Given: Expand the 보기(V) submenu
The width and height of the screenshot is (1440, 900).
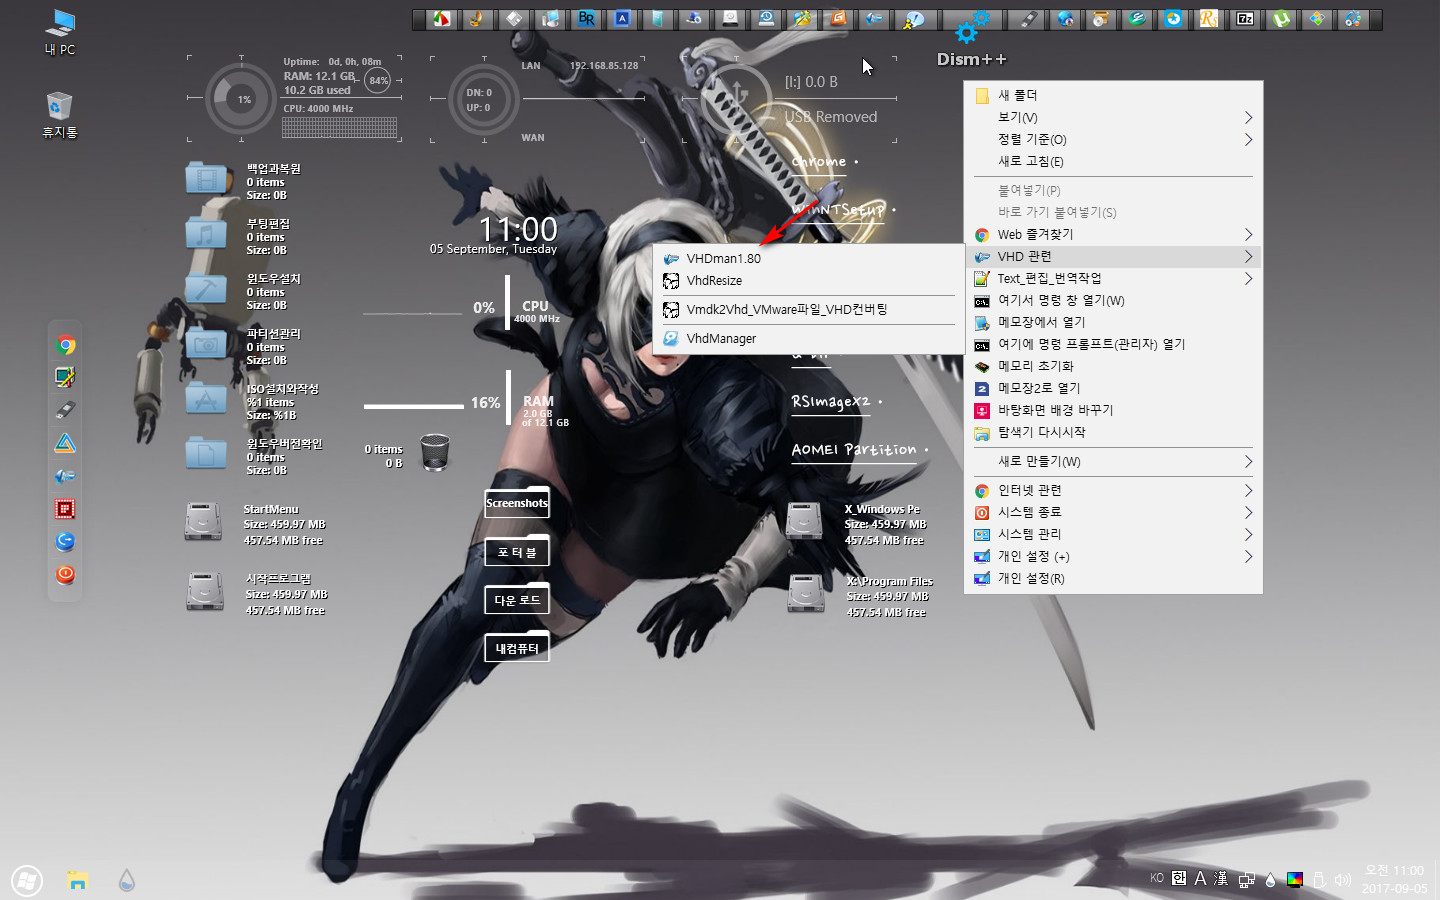Looking at the screenshot, I should click(1113, 117).
